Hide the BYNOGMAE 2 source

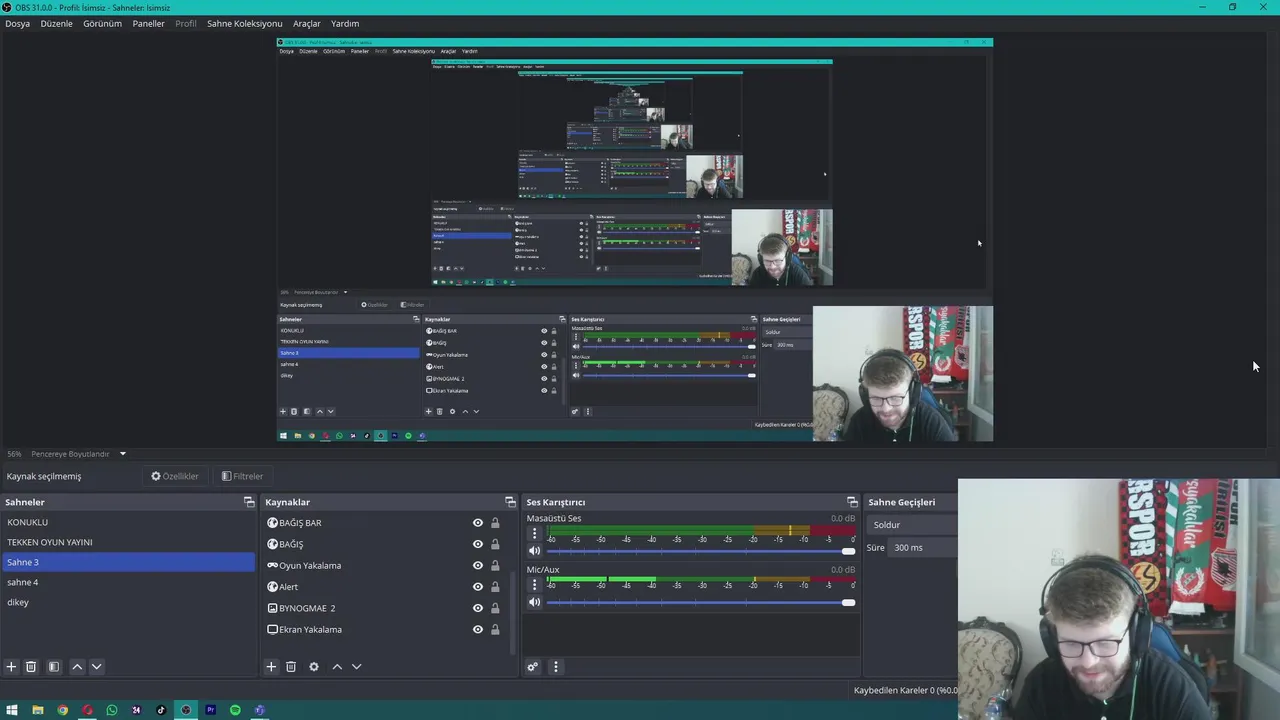pyautogui.click(x=478, y=608)
